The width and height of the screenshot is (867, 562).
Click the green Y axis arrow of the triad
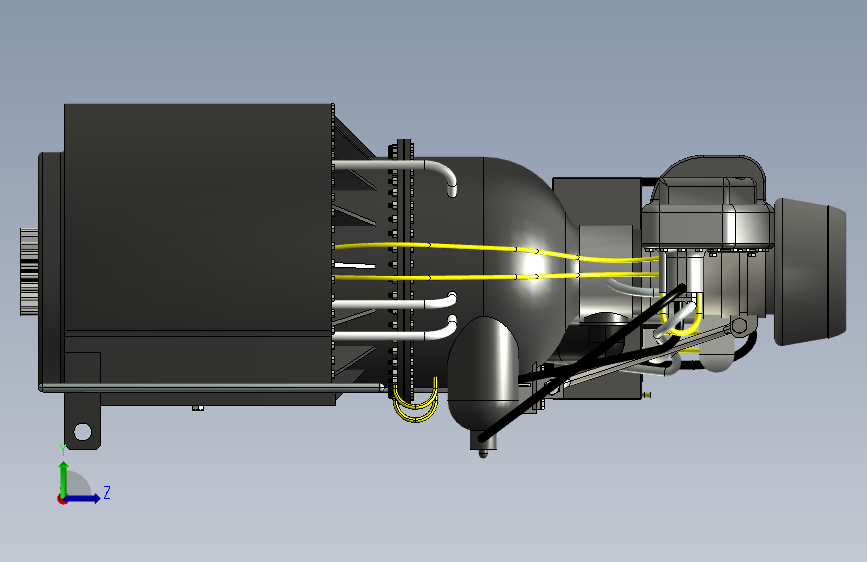tap(64, 478)
